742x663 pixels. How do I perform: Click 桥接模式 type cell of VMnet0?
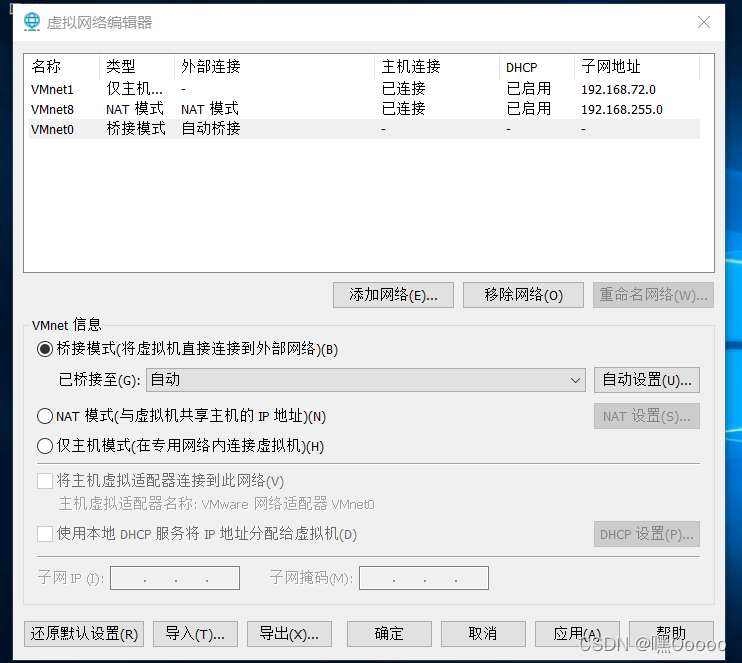pyautogui.click(x=136, y=129)
